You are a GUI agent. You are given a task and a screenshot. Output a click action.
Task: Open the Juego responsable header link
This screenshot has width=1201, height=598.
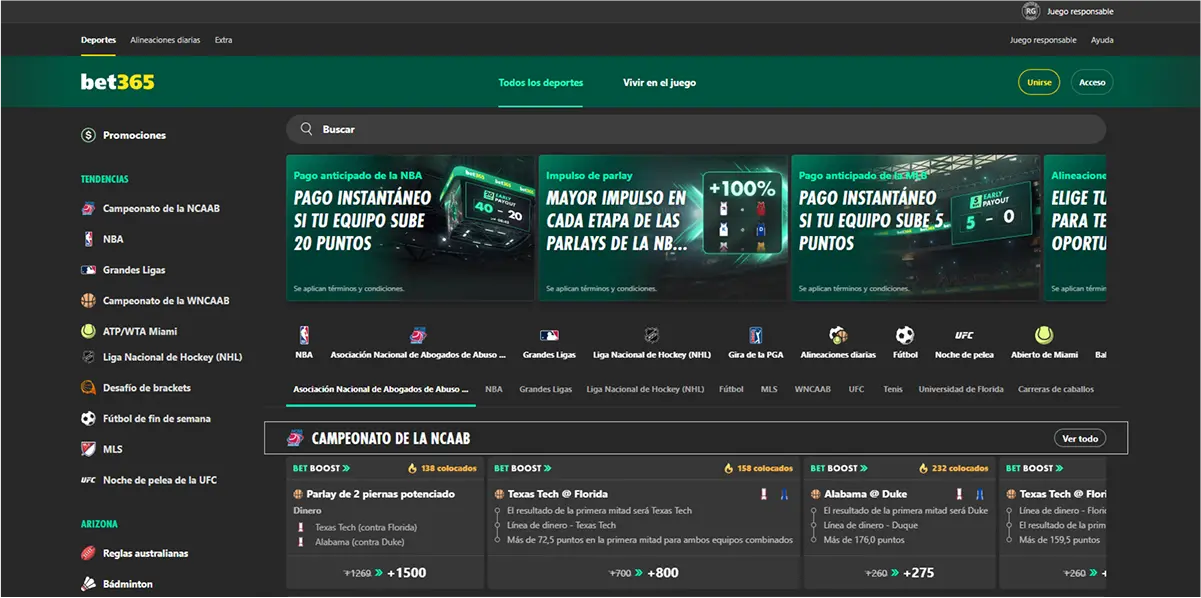[x=1043, y=40]
